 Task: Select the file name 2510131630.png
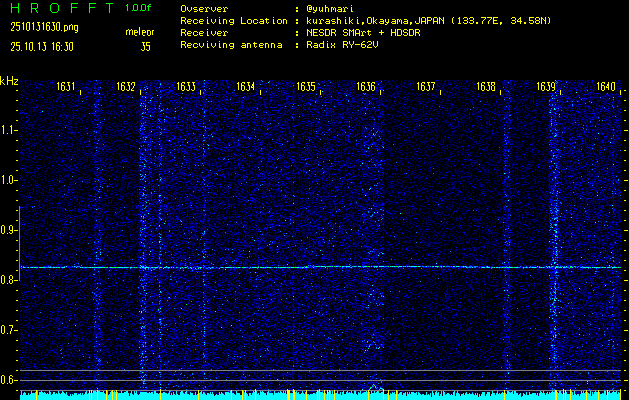coord(45,27)
